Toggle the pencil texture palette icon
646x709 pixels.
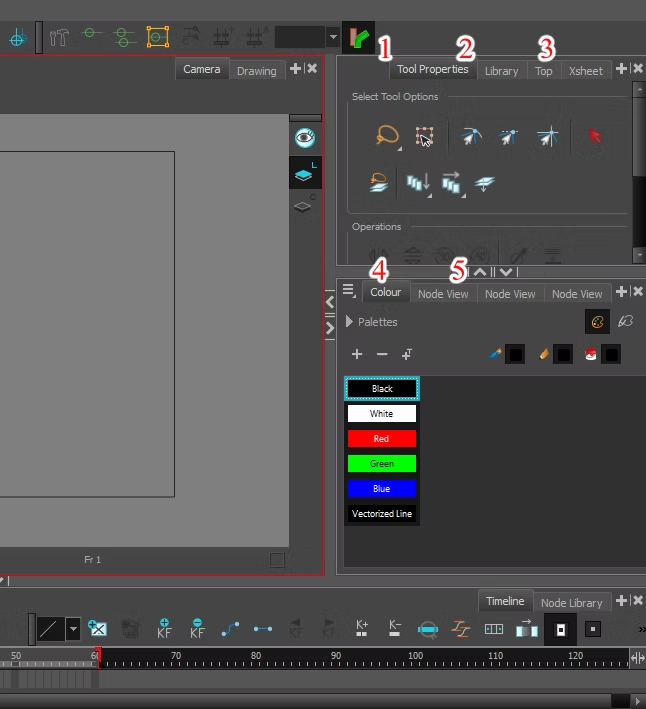coord(626,321)
